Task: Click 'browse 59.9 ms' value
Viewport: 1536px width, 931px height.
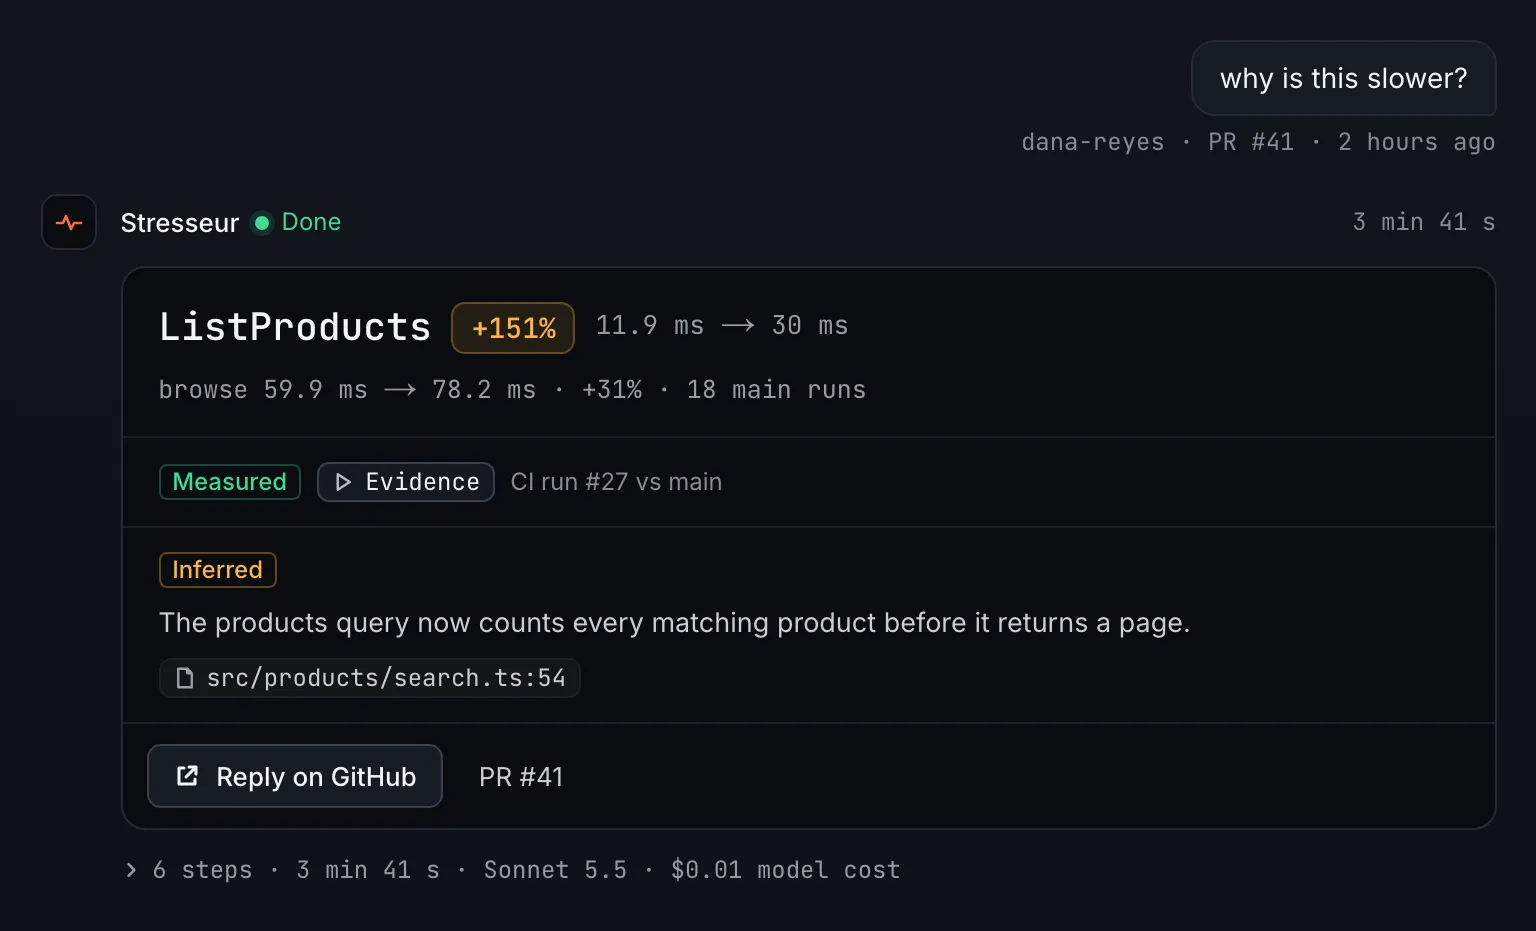Action: click(x=263, y=390)
